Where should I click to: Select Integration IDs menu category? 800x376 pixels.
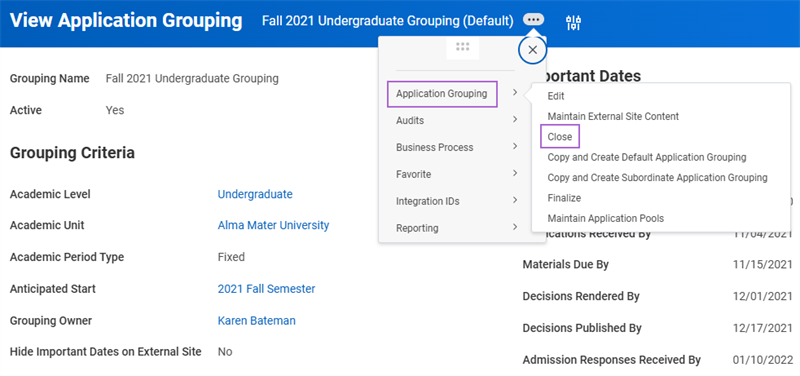click(428, 202)
